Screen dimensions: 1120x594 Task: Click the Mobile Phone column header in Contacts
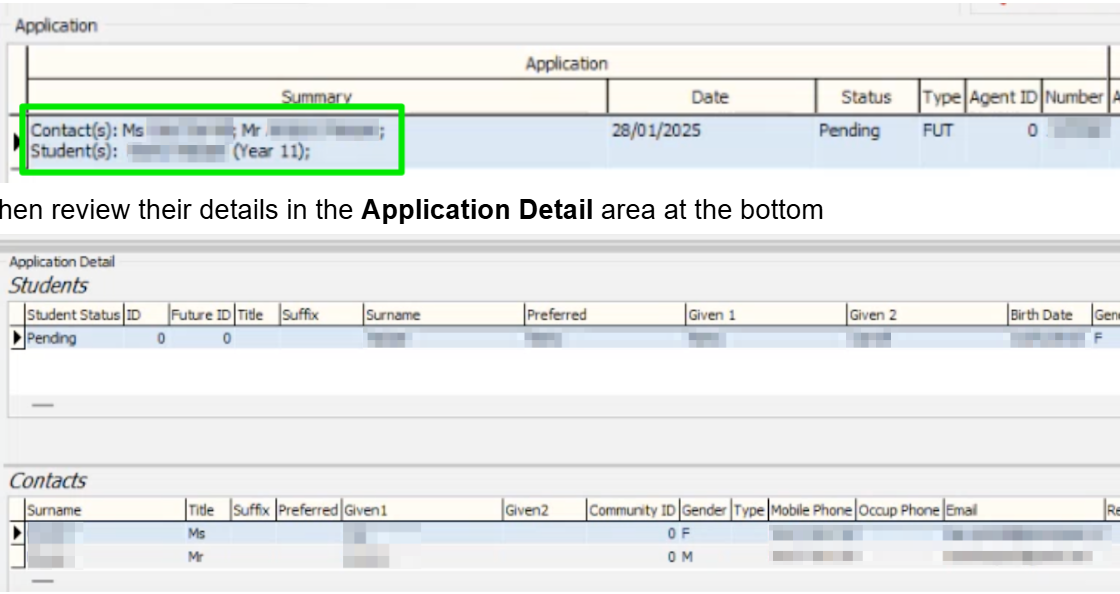pos(810,510)
